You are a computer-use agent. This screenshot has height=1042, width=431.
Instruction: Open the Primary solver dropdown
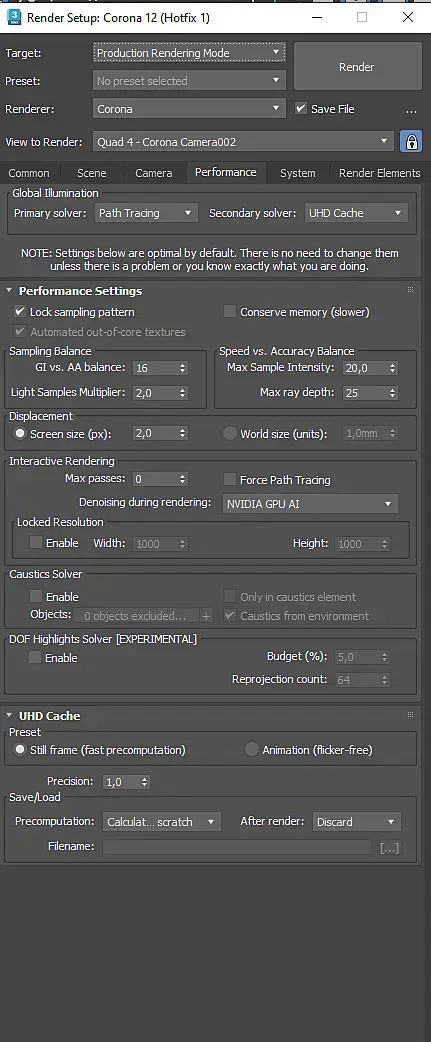[145, 213]
